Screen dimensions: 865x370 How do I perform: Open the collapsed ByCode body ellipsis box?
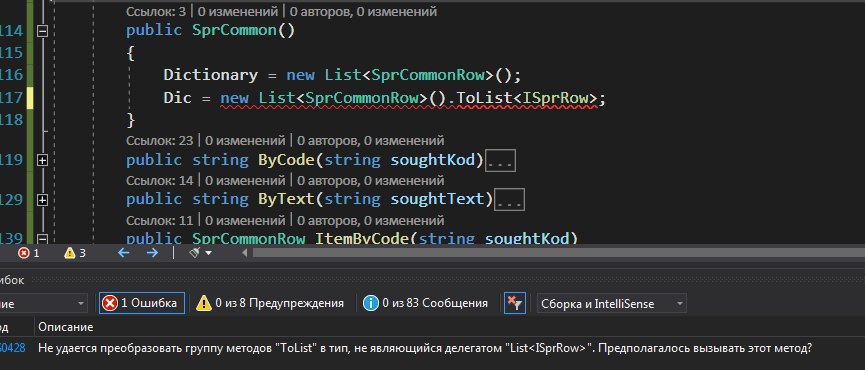pyautogui.click(x=500, y=160)
